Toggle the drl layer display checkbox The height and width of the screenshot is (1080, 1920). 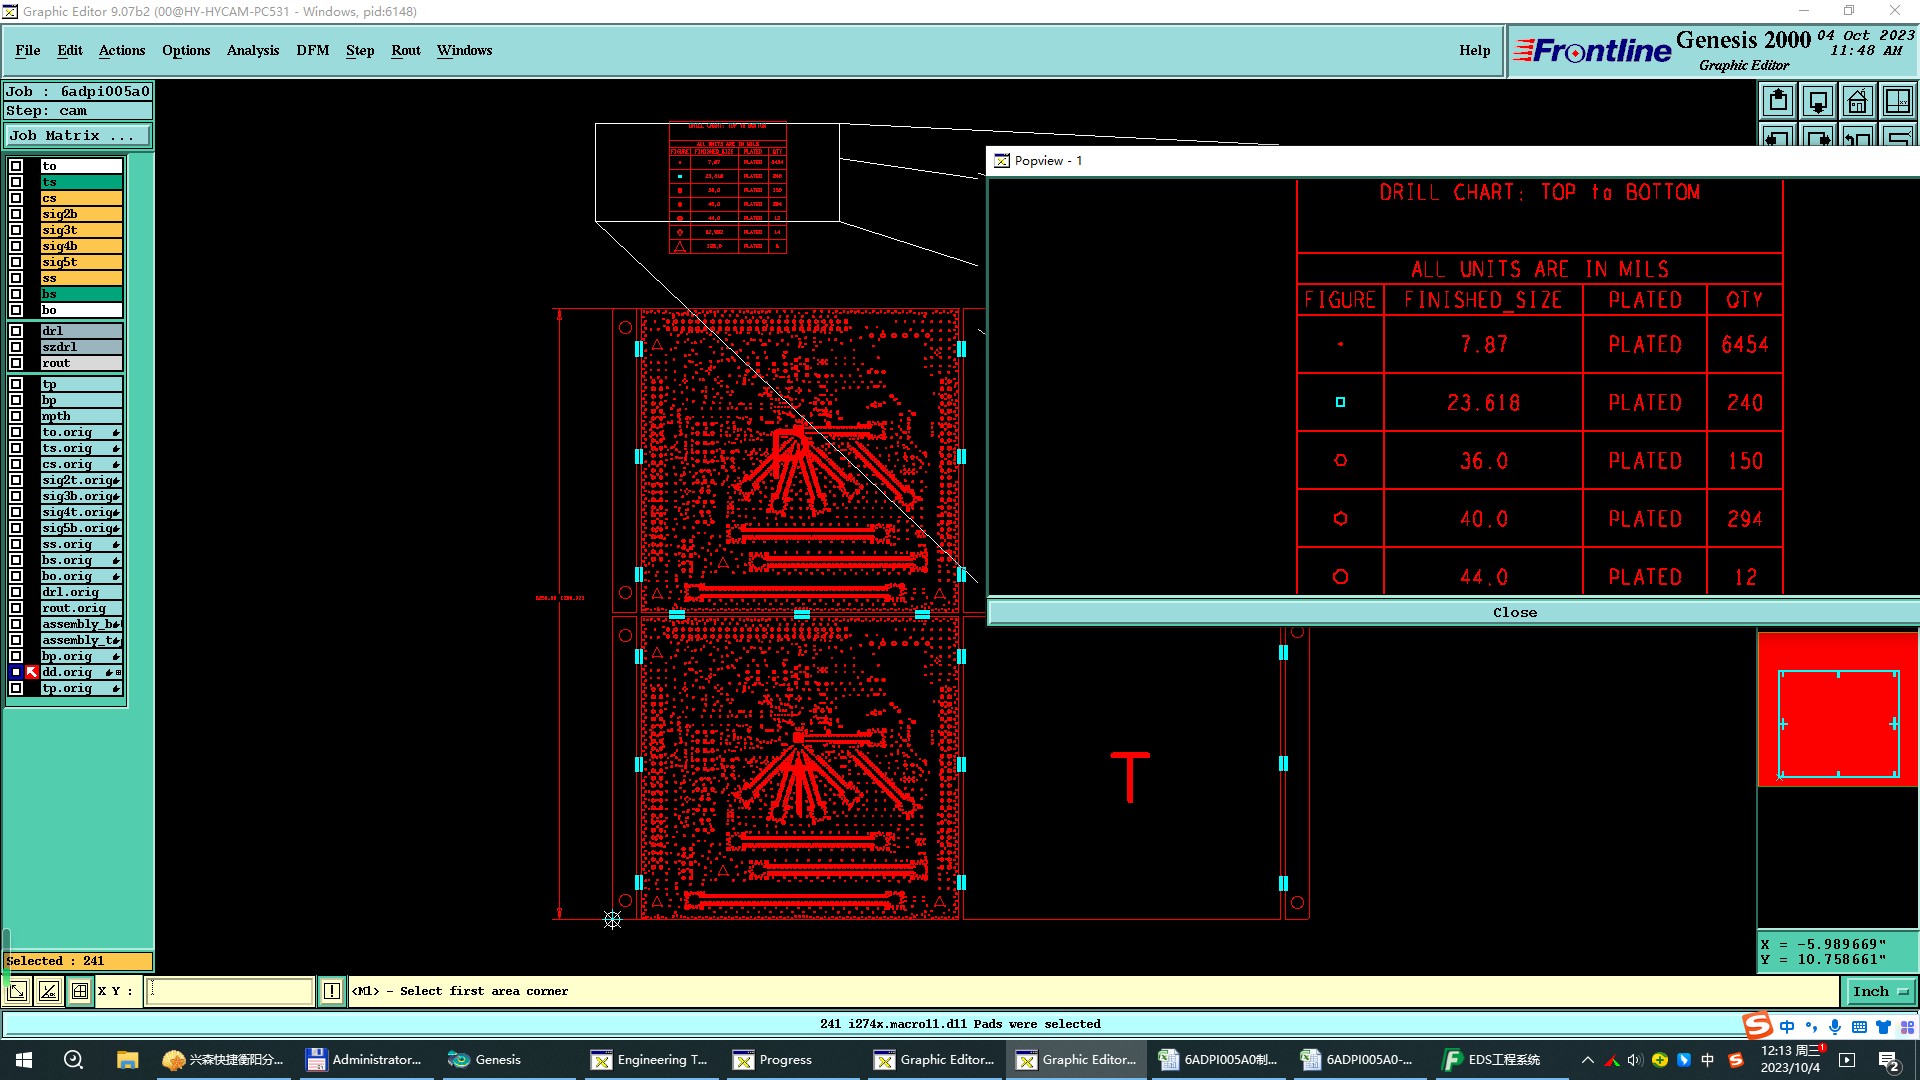click(x=16, y=331)
